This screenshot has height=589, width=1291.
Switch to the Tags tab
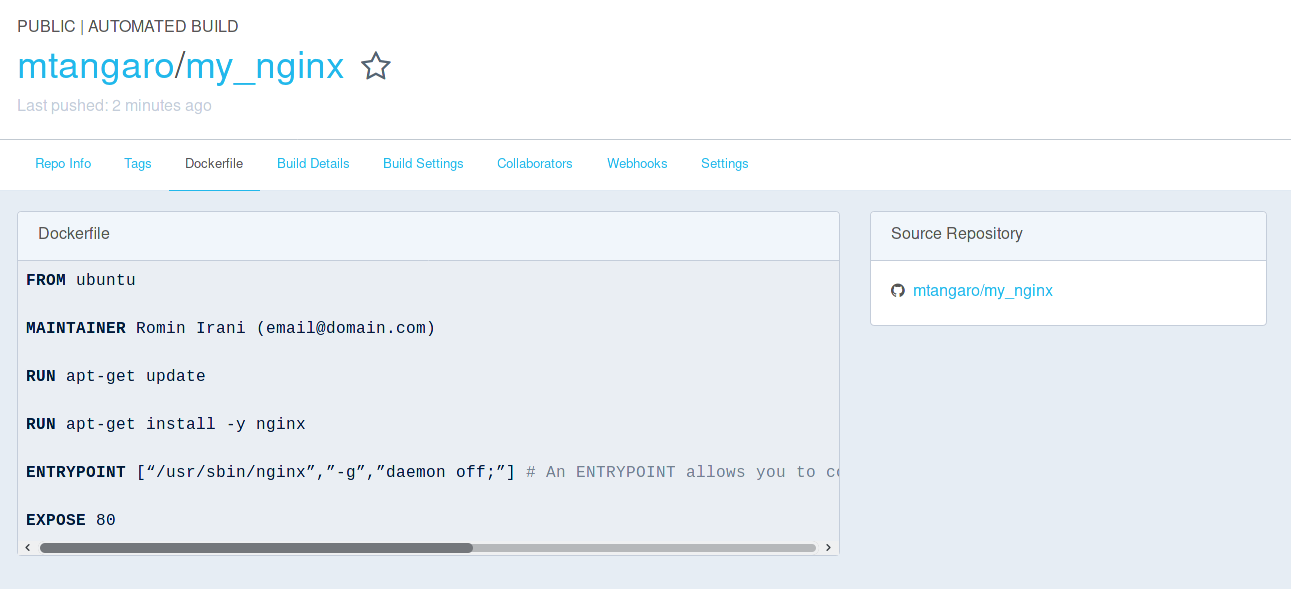138,163
